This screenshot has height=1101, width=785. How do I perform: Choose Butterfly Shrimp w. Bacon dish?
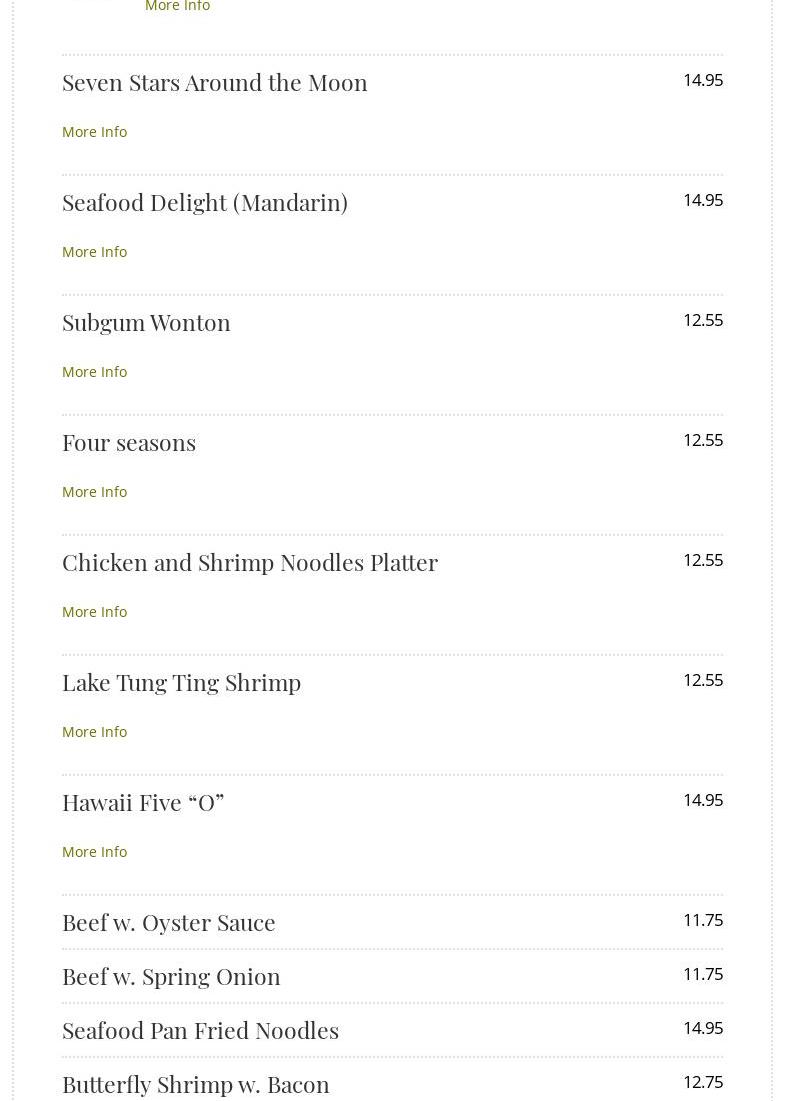(196, 1084)
